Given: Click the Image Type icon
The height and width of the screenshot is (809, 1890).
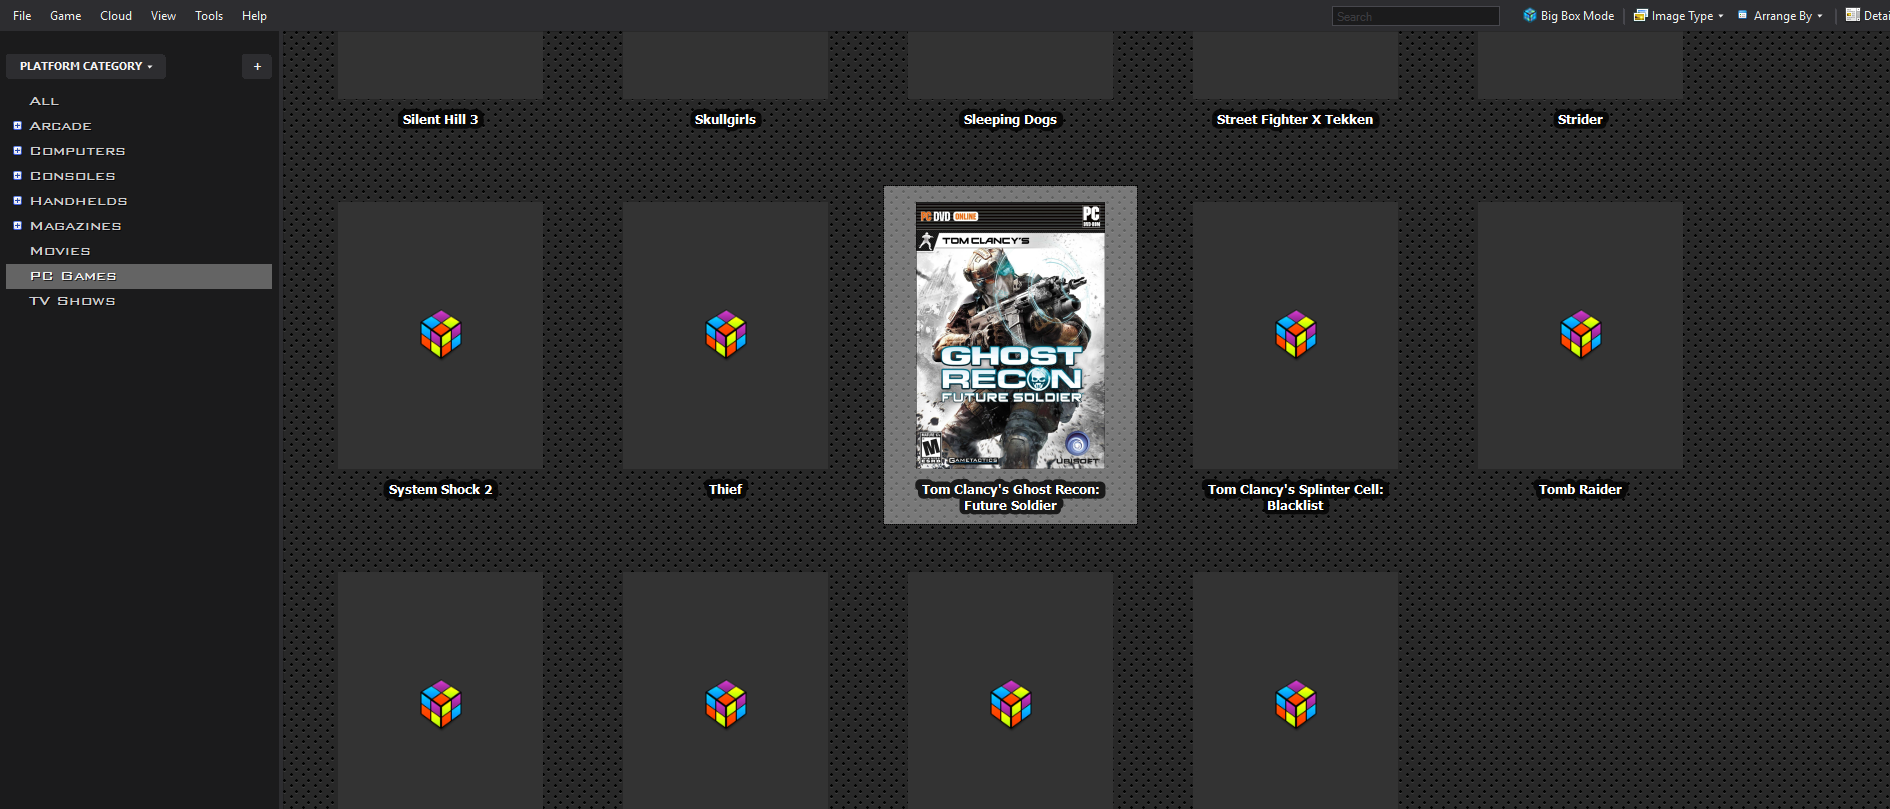Looking at the screenshot, I should point(1640,15).
